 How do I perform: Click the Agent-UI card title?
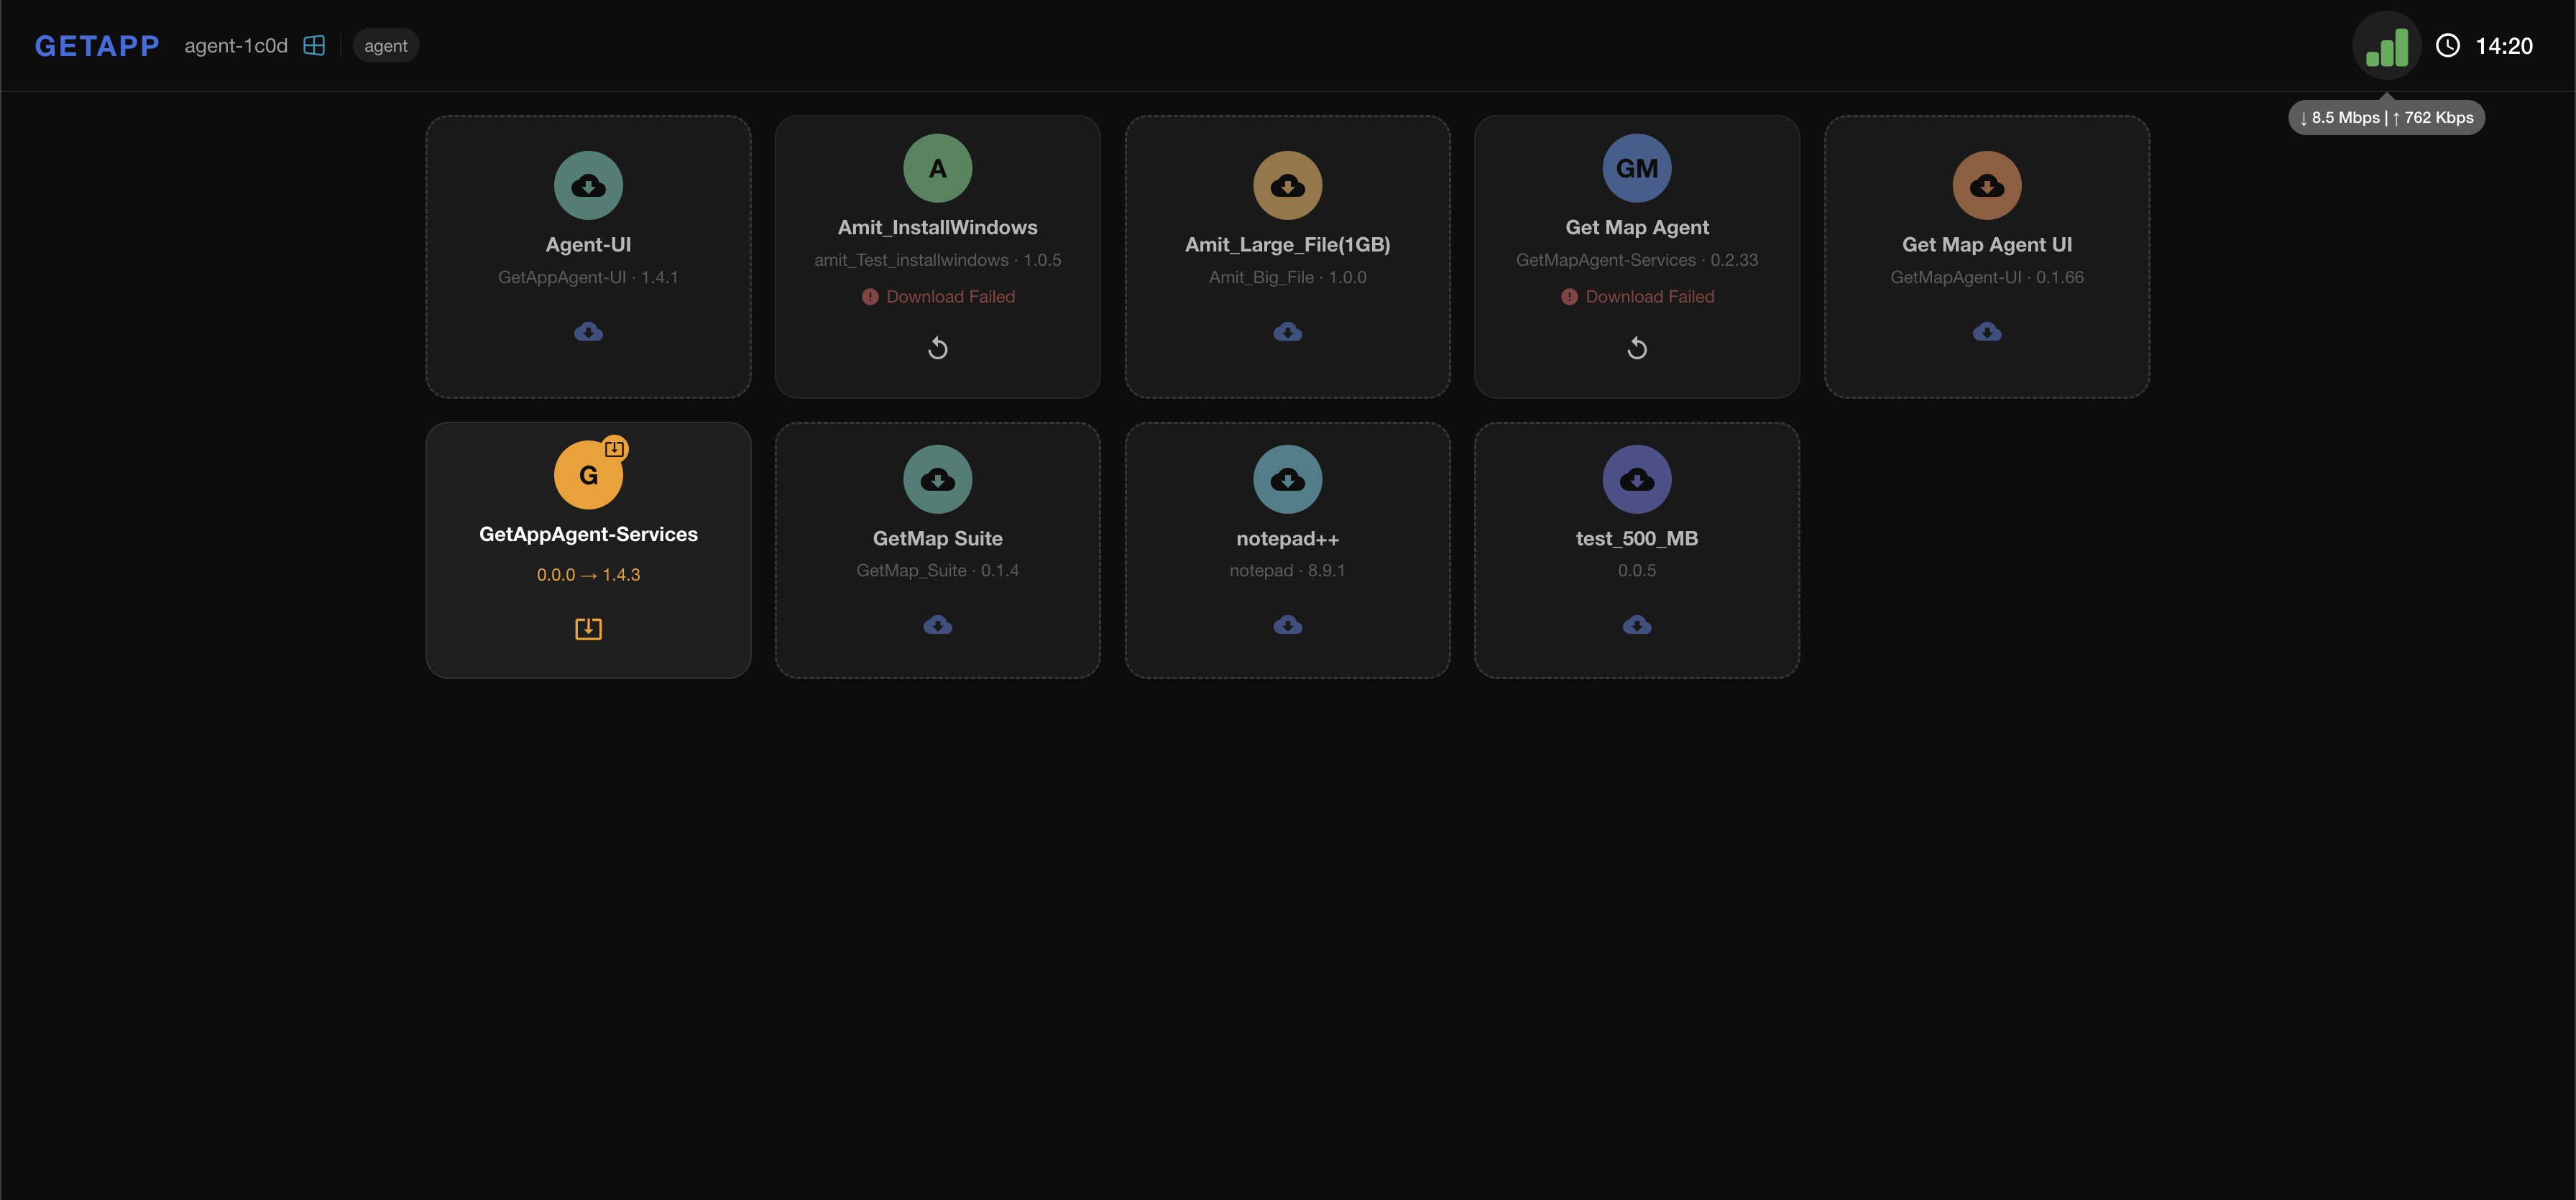click(588, 245)
